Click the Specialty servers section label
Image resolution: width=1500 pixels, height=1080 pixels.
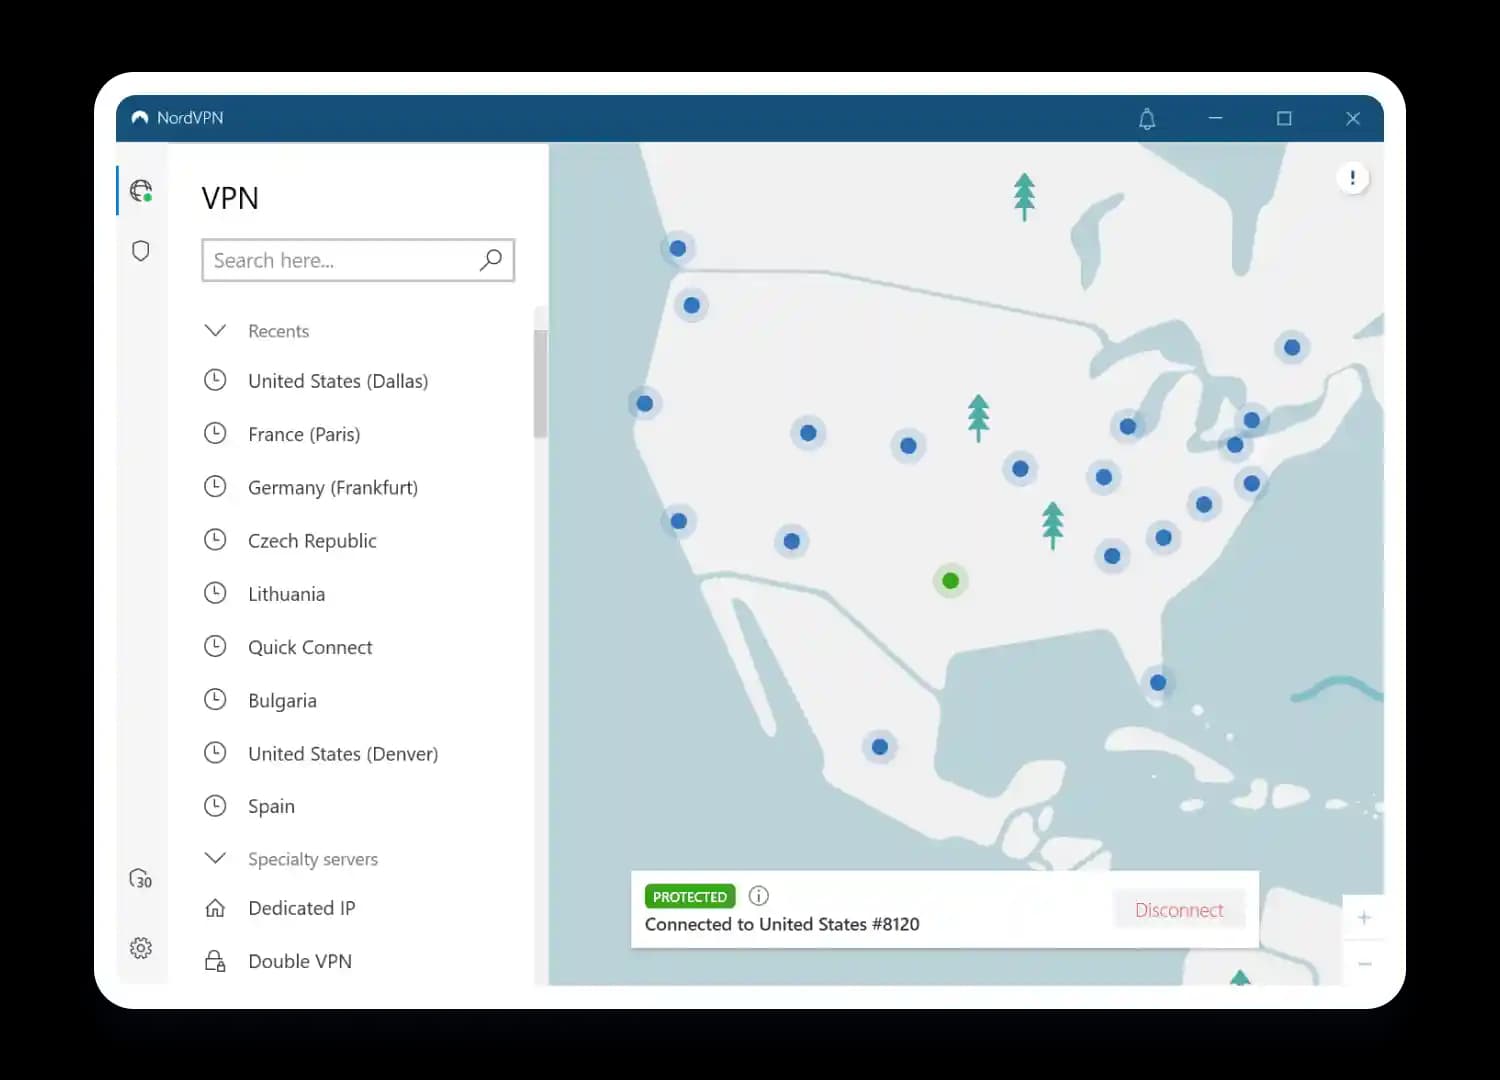click(313, 859)
